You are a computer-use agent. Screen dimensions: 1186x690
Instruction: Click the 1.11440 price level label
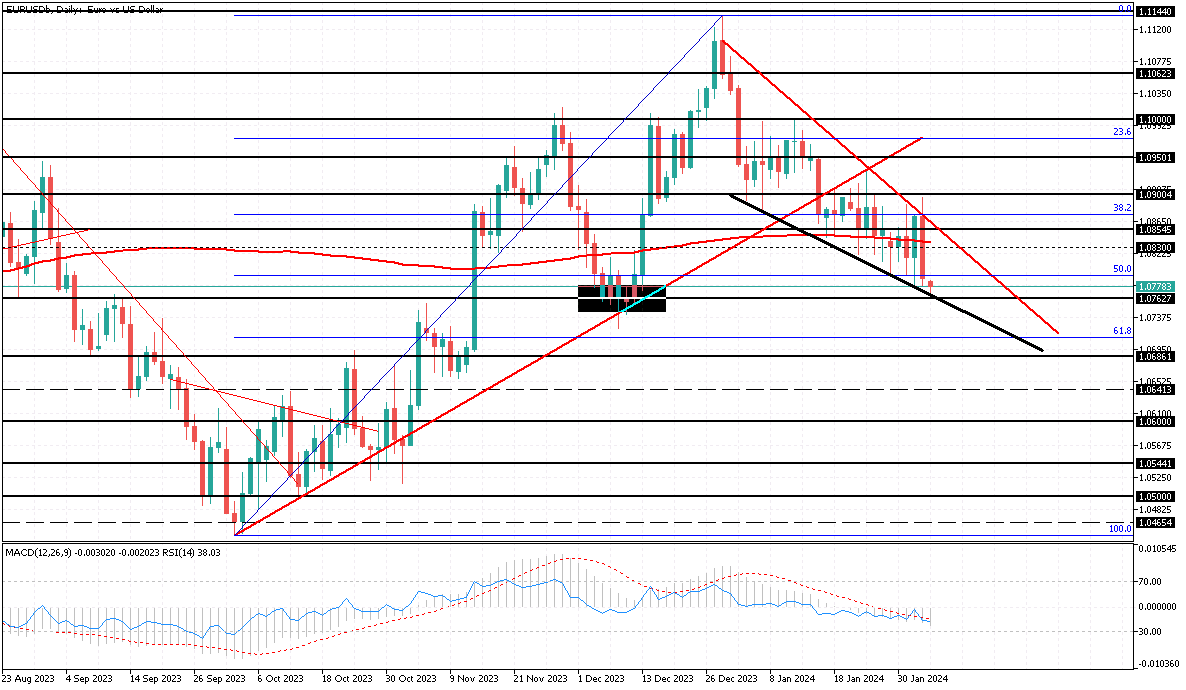click(1156, 12)
